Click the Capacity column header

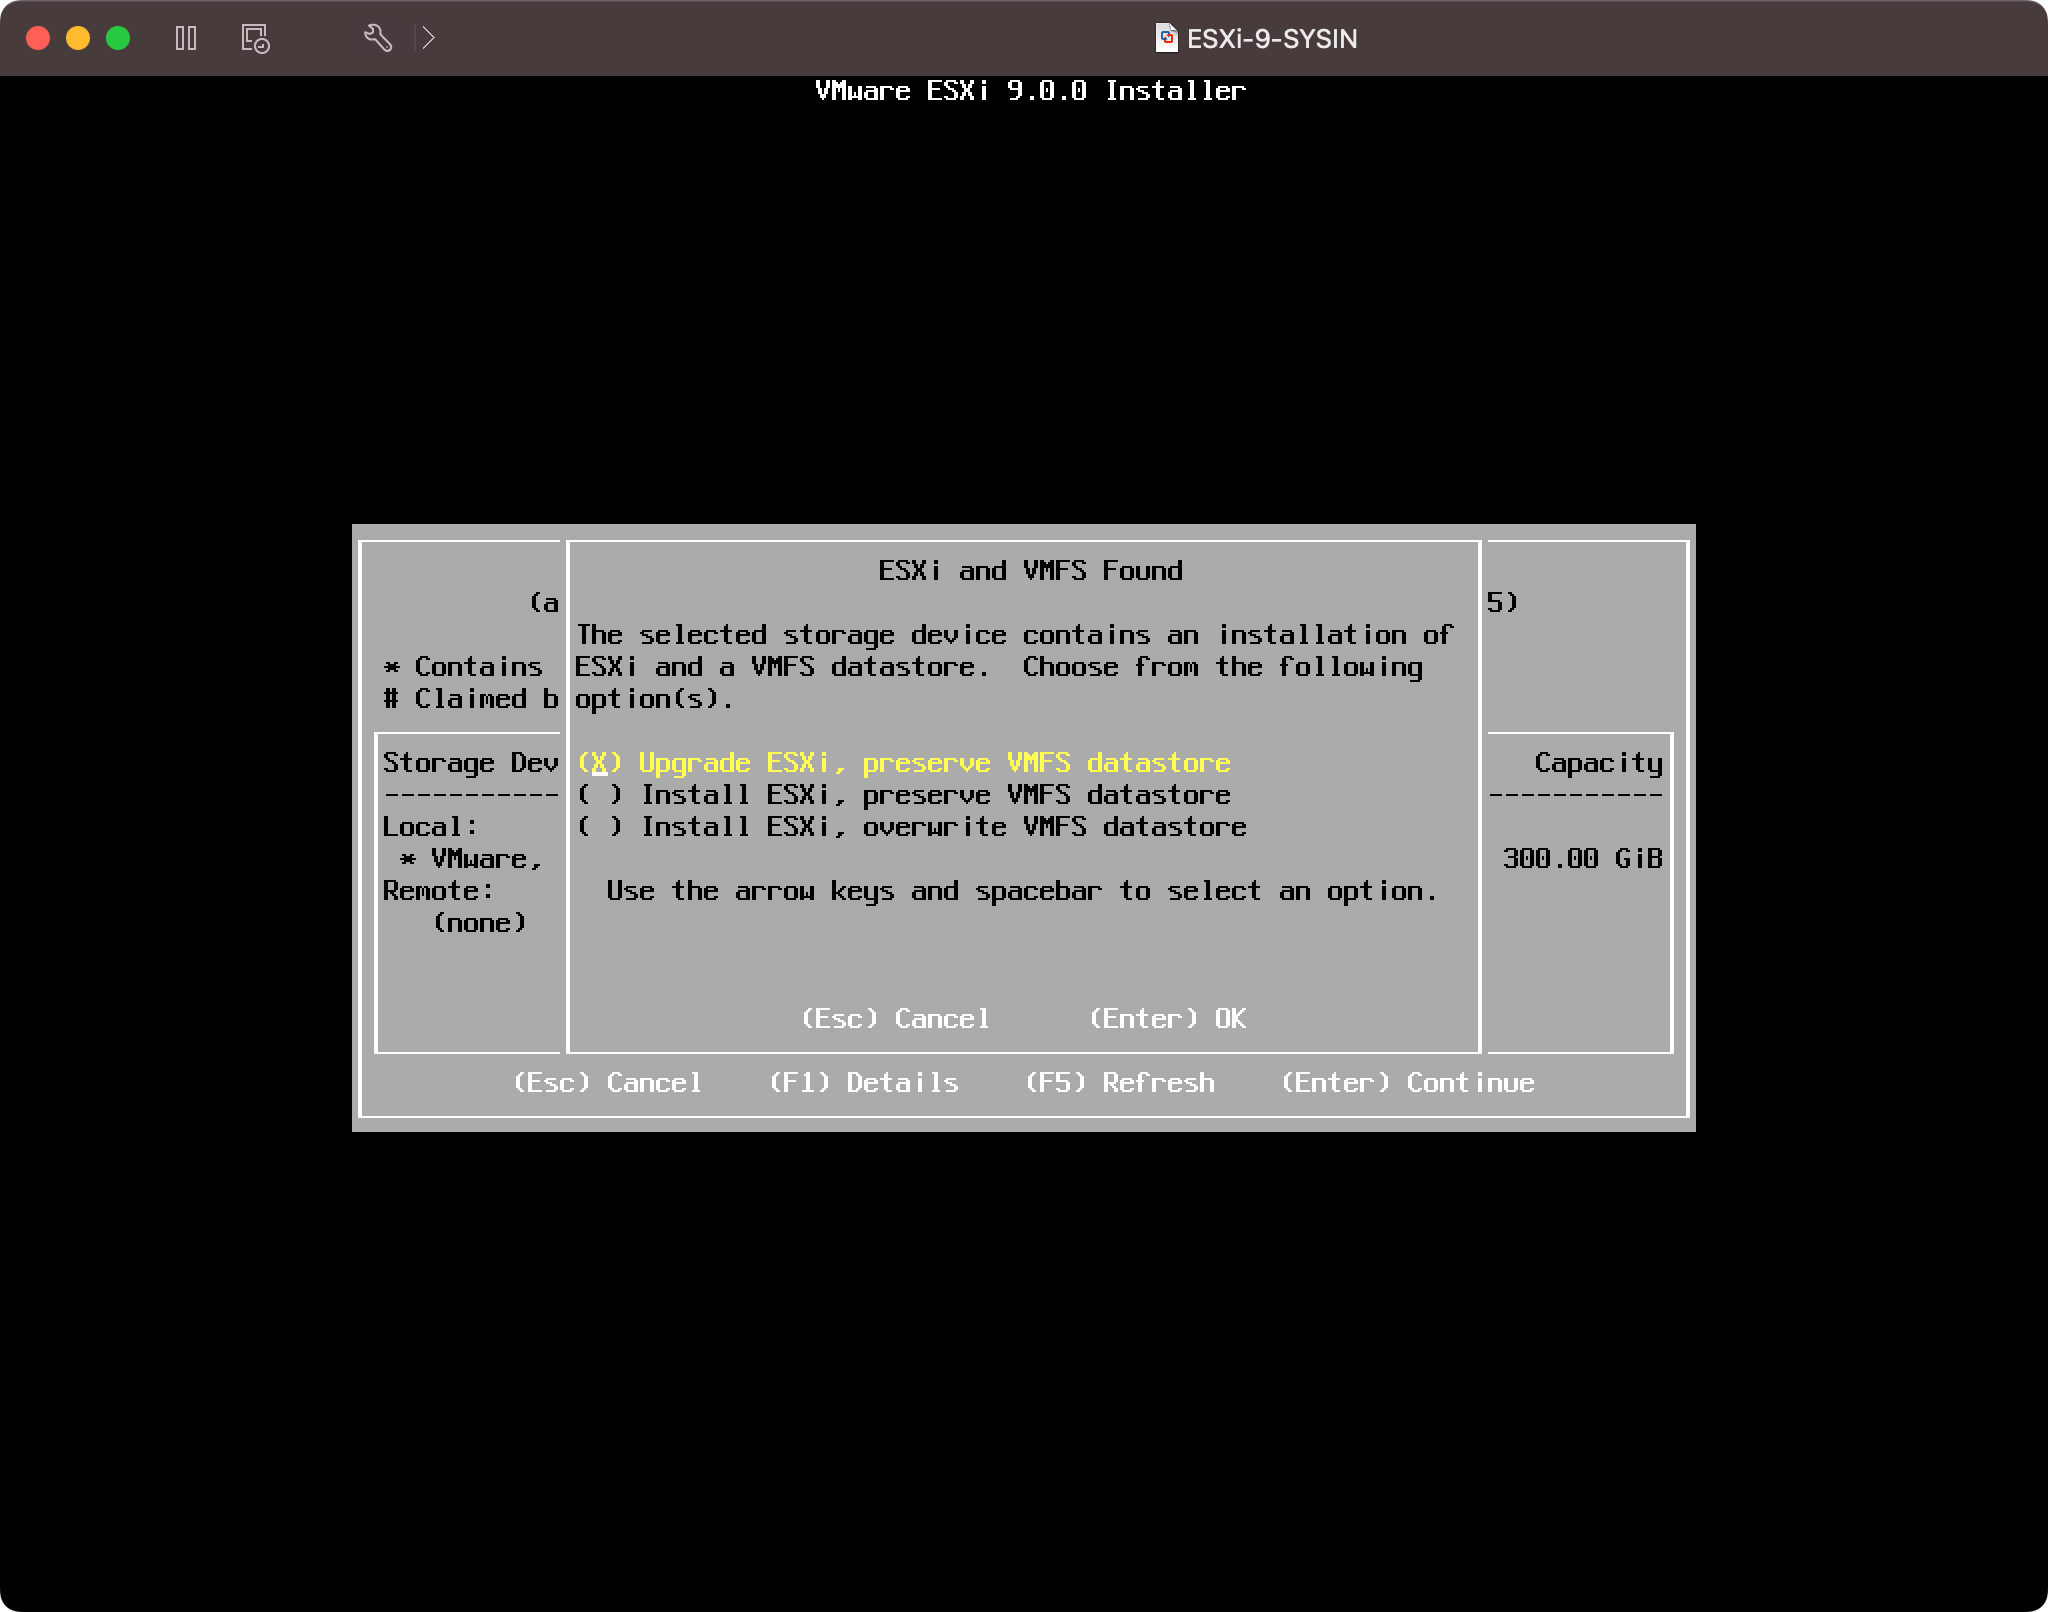pyautogui.click(x=1598, y=763)
